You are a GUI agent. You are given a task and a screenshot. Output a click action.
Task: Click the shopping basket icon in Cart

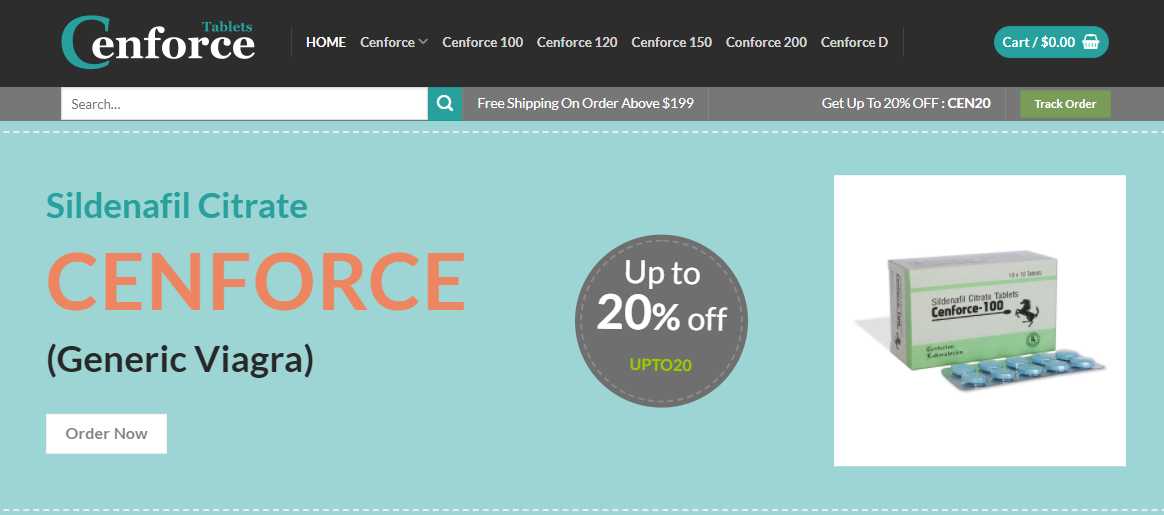pyautogui.click(x=1091, y=42)
